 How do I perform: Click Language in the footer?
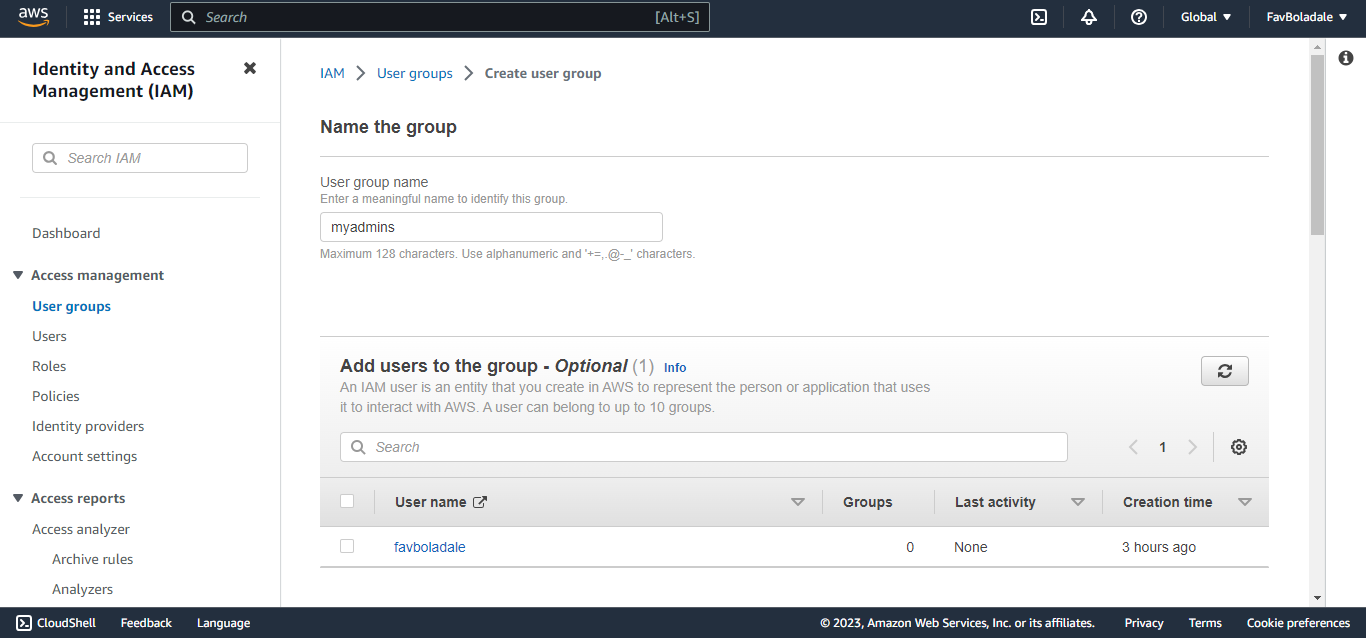coord(223,623)
